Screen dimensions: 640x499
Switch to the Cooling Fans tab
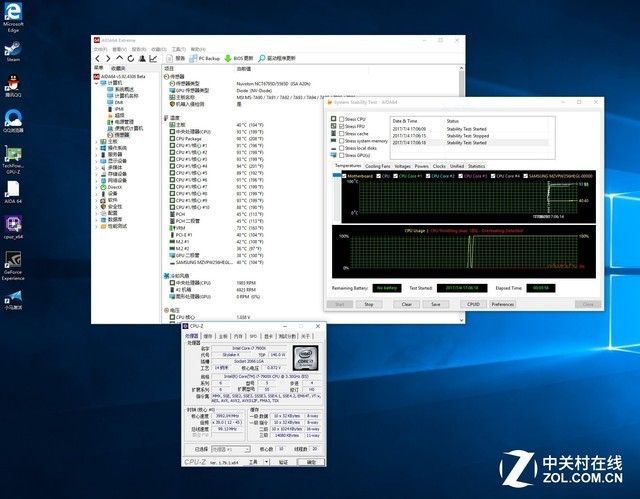point(377,166)
